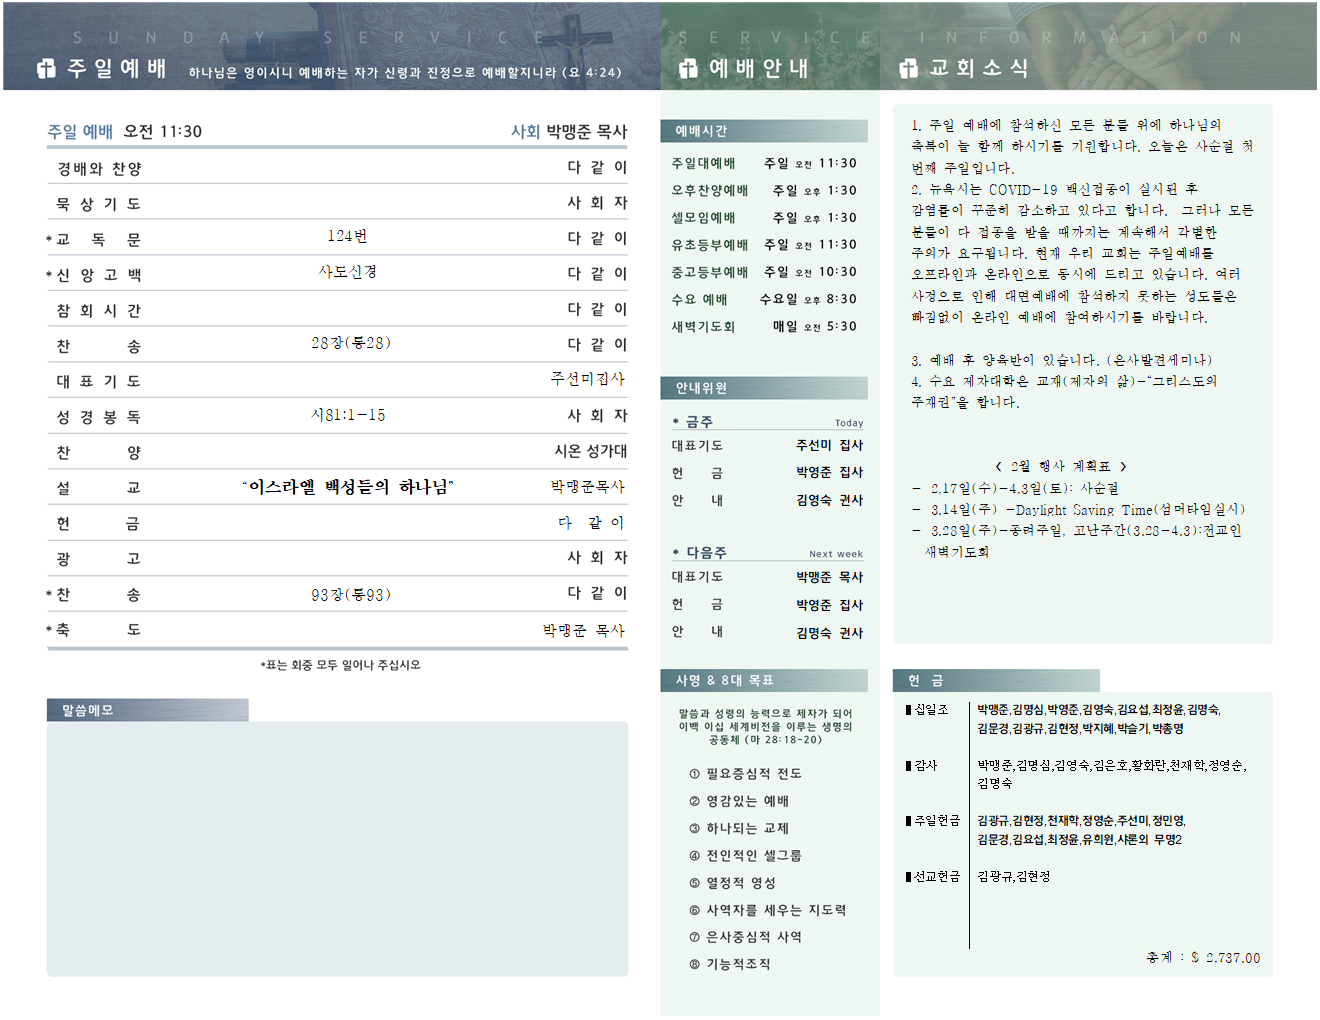
Task: Select '박맹준 목사' under 다음주 대표기도
Action: [x=829, y=577]
